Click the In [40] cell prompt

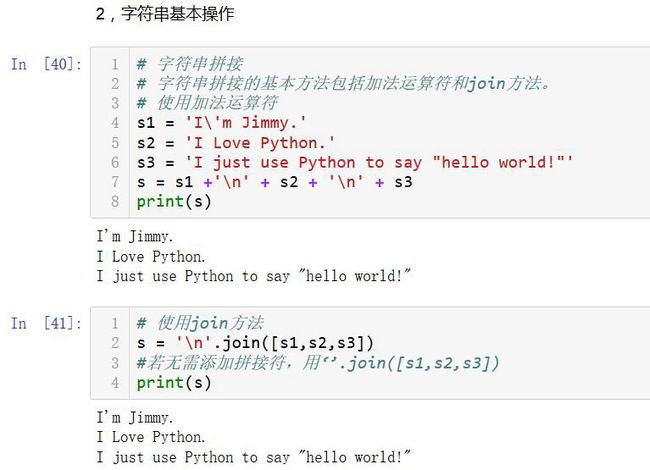(46, 64)
